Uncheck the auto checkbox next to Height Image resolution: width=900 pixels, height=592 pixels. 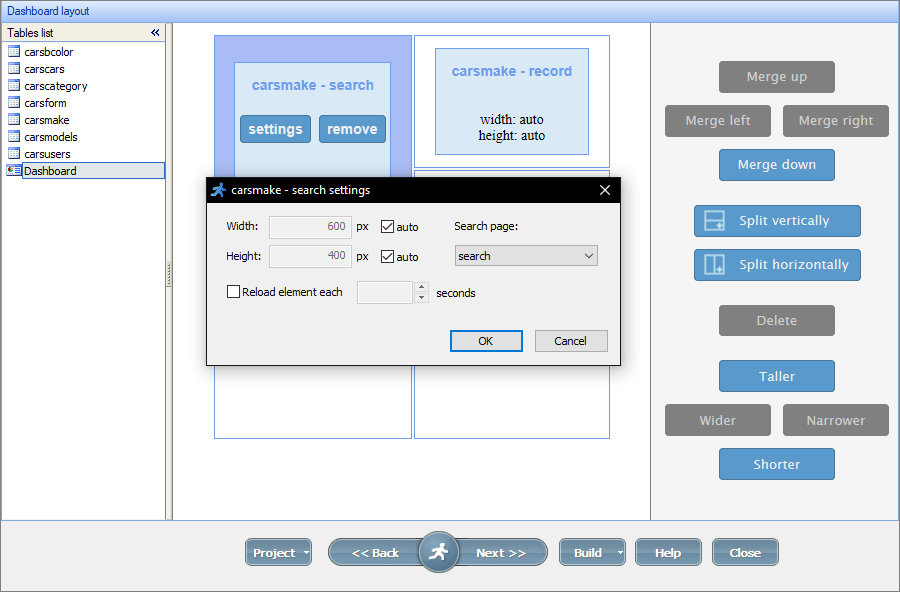(386, 255)
